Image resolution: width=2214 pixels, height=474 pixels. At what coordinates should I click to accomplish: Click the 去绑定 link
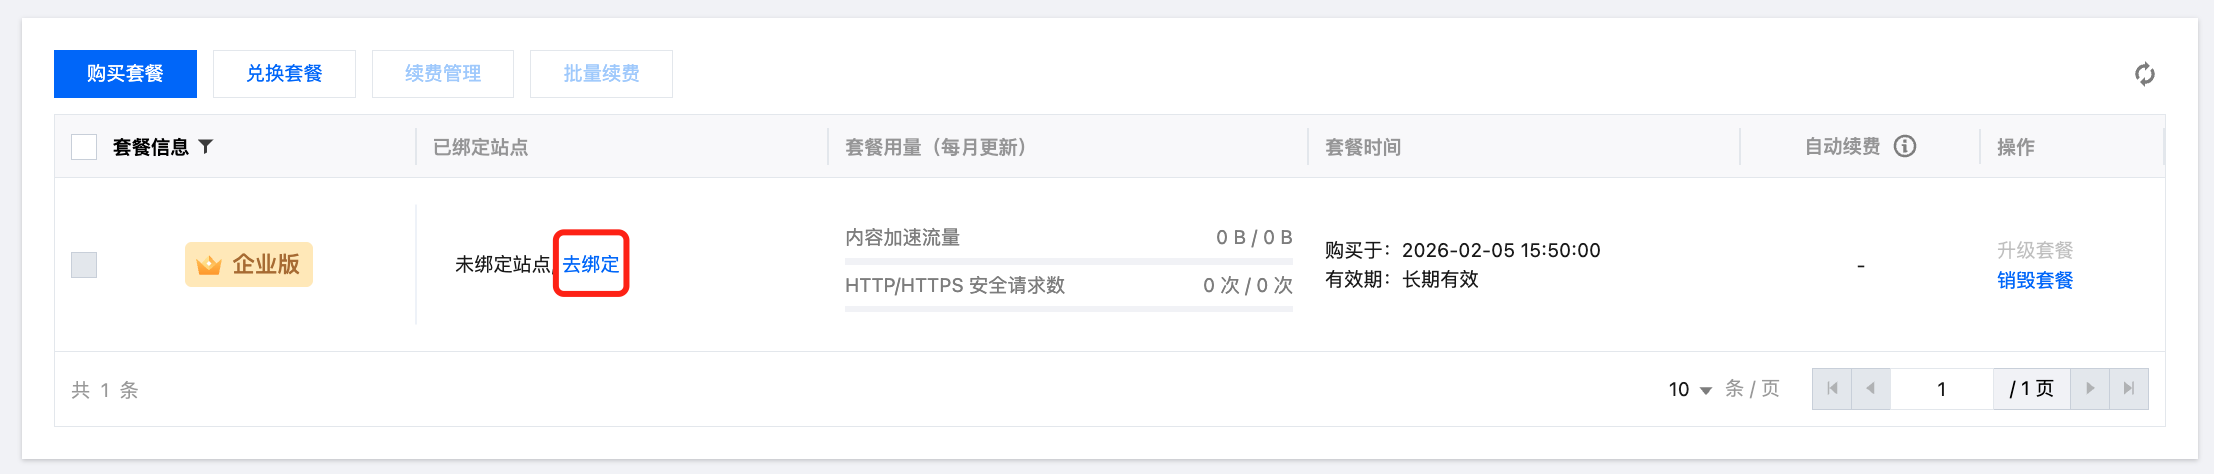[x=591, y=264]
